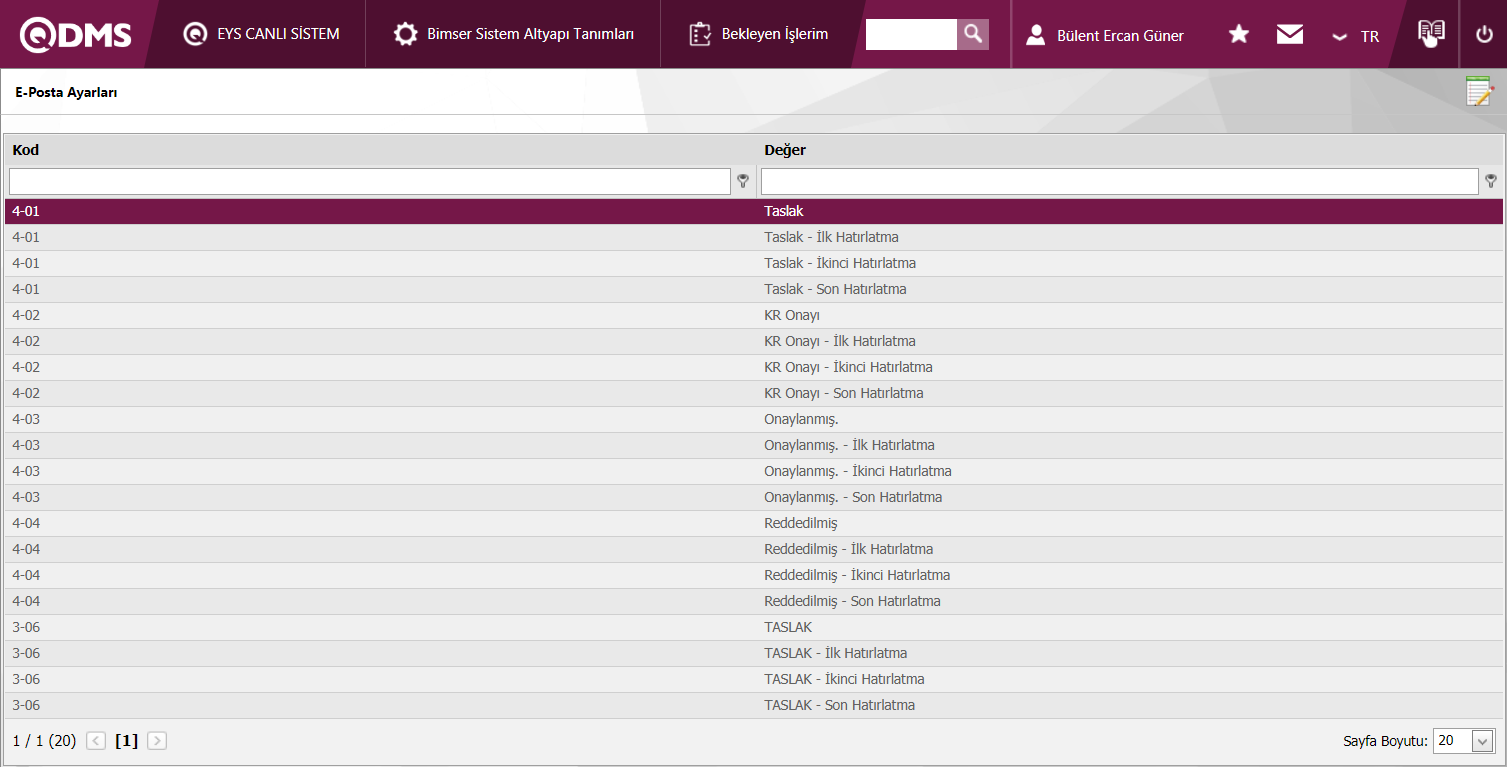The height and width of the screenshot is (767, 1507).
Task: Sort by the Değer column header
Action: click(x=785, y=150)
